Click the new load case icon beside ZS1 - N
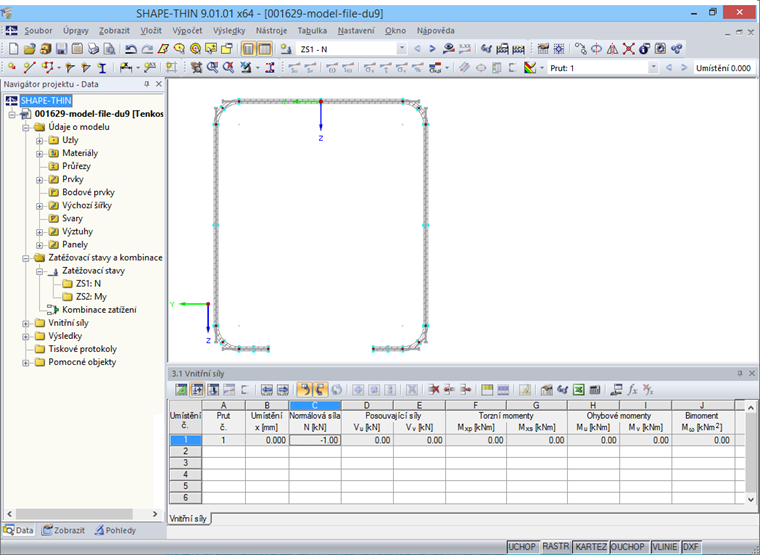This screenshot has height=555, width=760. pos(286,48)
